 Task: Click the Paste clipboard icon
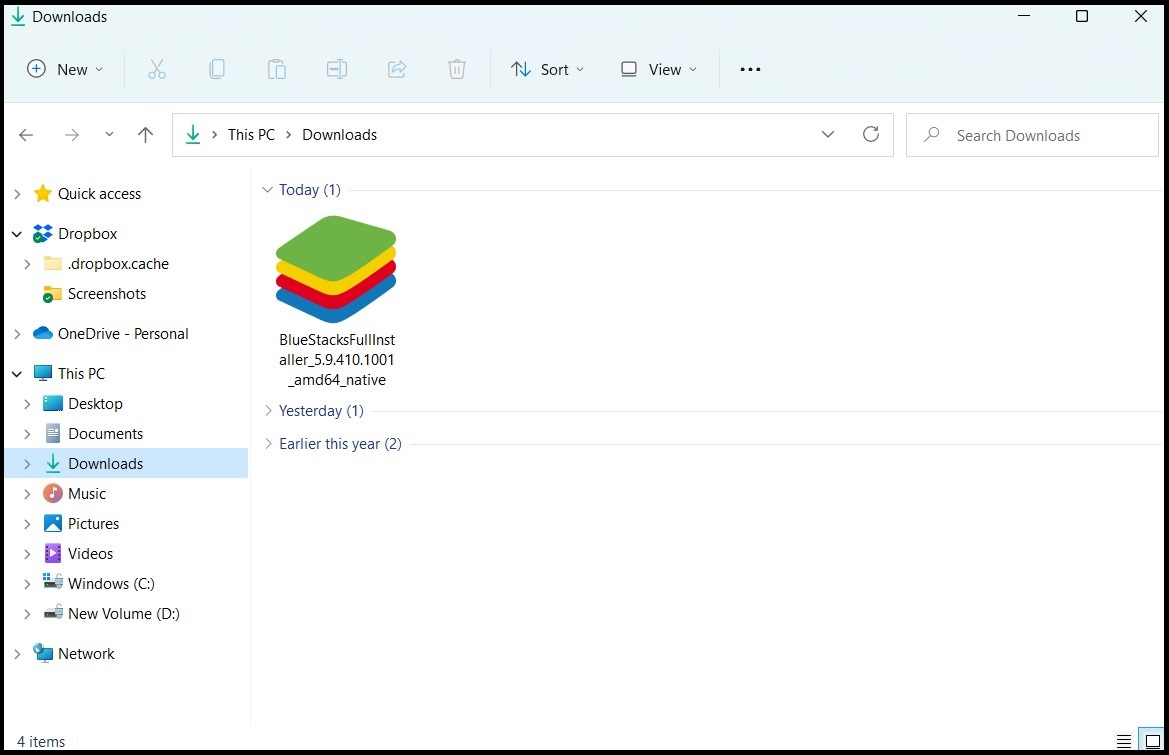pyautogui.click(x=277, y=69)
